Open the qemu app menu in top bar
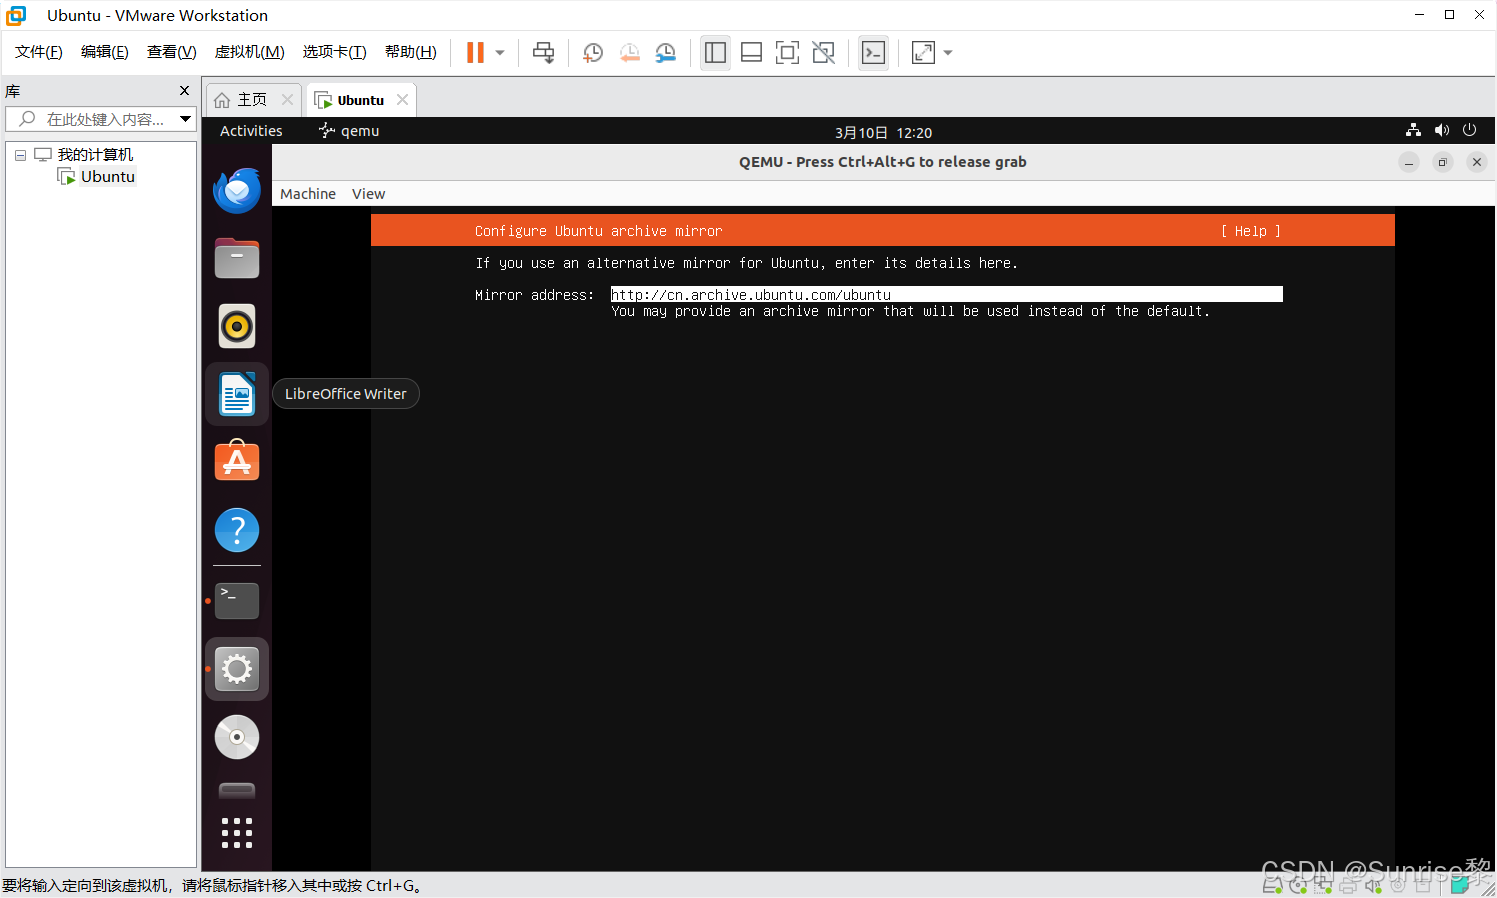The width and height of the screenshot is (1497, 898). [349, 131]
